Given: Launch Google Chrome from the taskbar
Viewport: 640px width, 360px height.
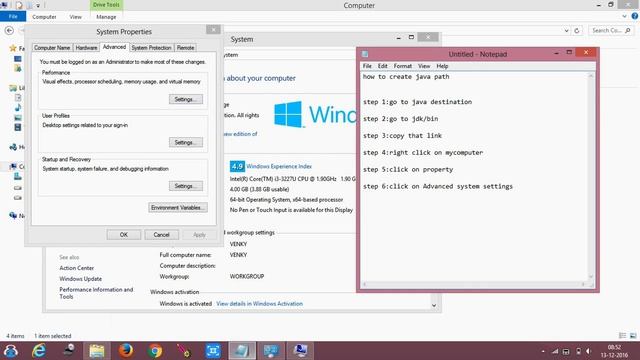Looking at the screenshot, I should [x=155, y=351].
